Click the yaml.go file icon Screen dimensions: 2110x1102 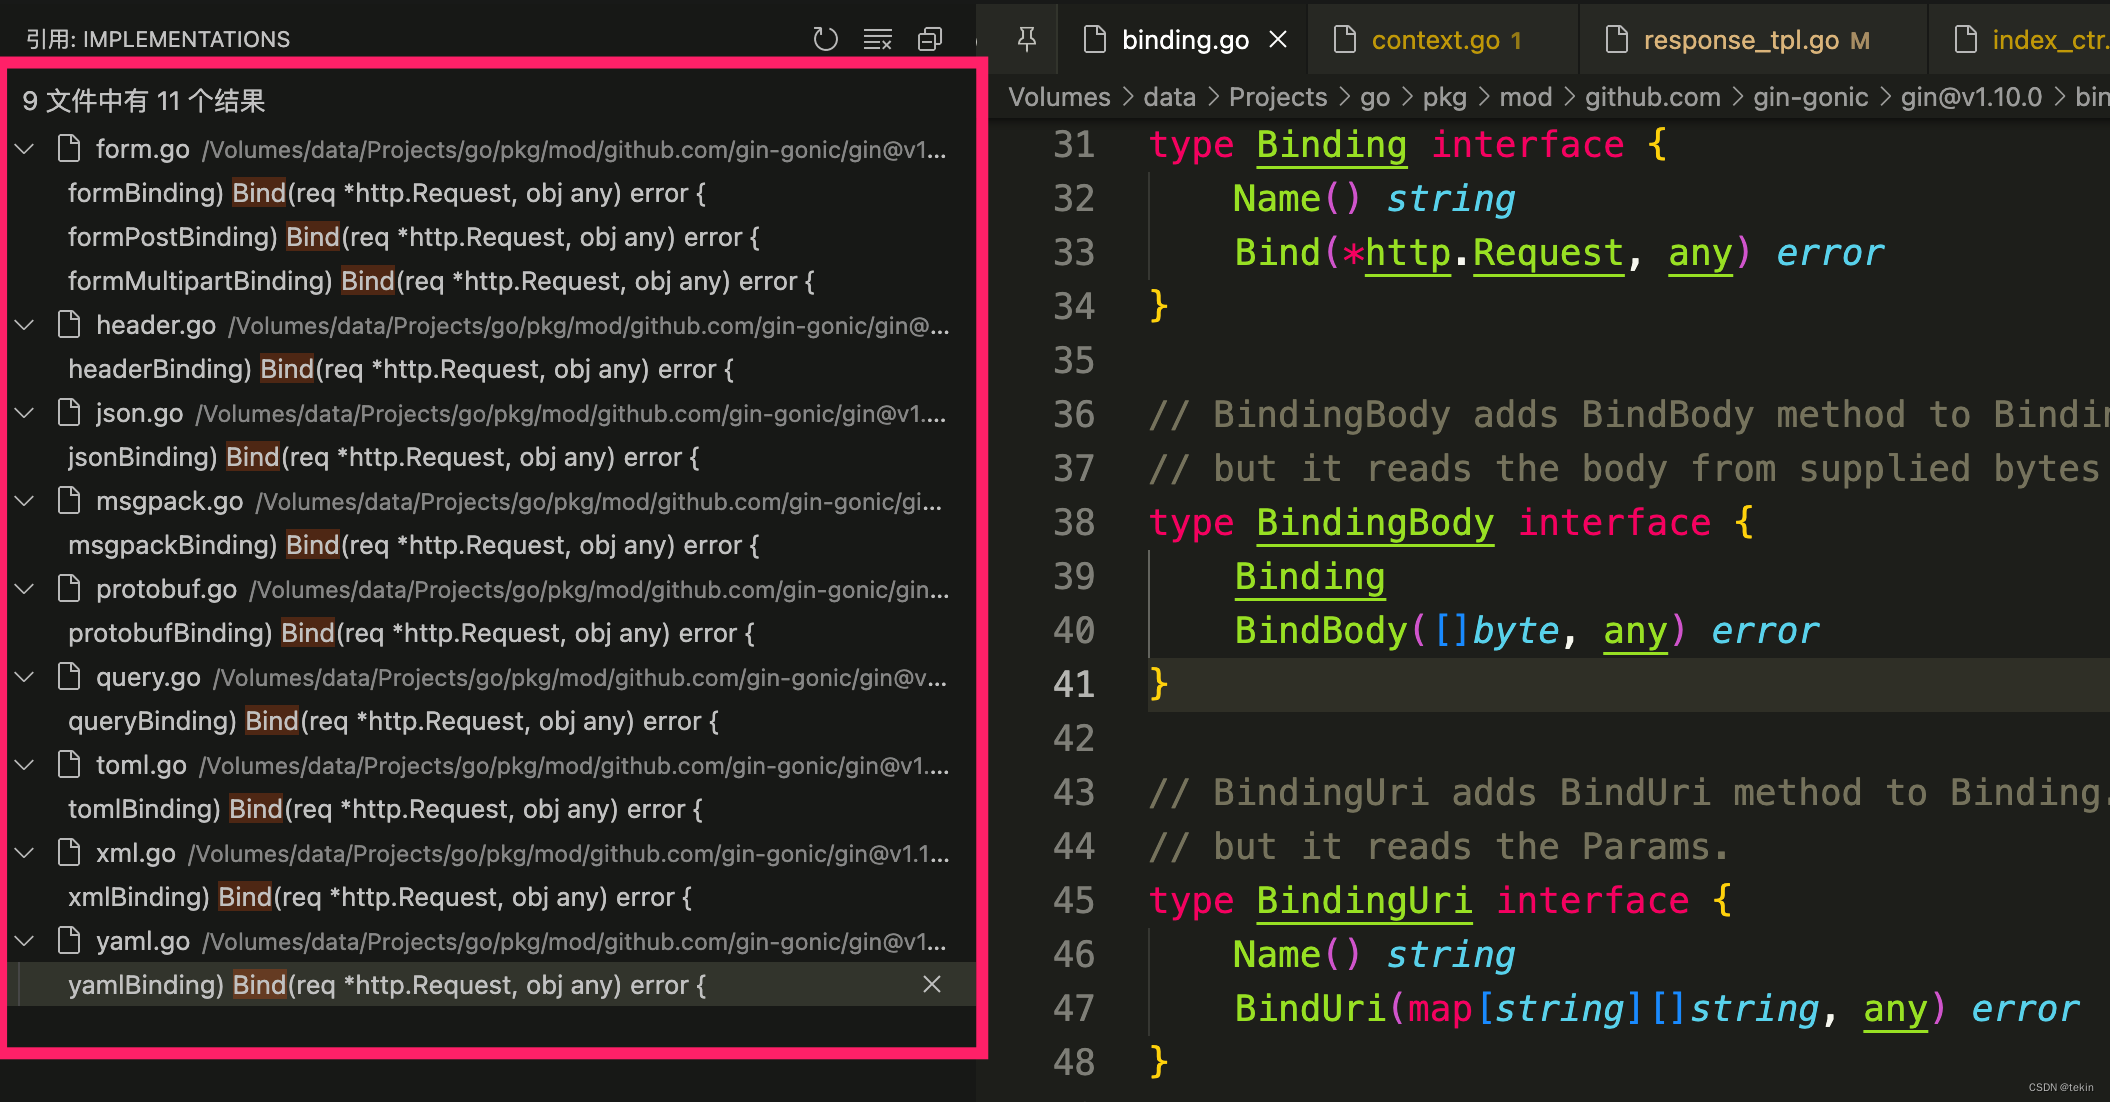pyautogui.click(x=69, y=941)
